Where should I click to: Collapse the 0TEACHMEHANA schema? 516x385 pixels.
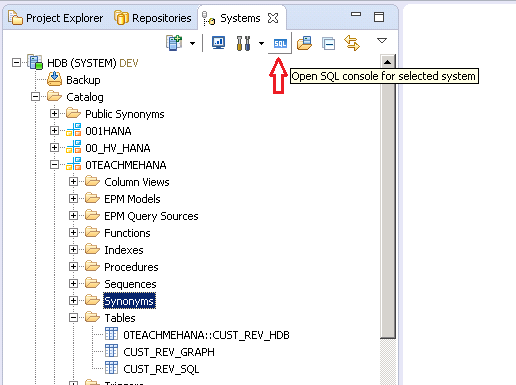click(54, 164)
